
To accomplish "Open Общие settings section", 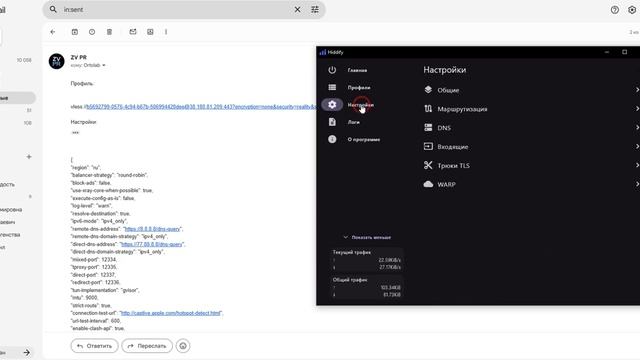I will coord(531,90).
